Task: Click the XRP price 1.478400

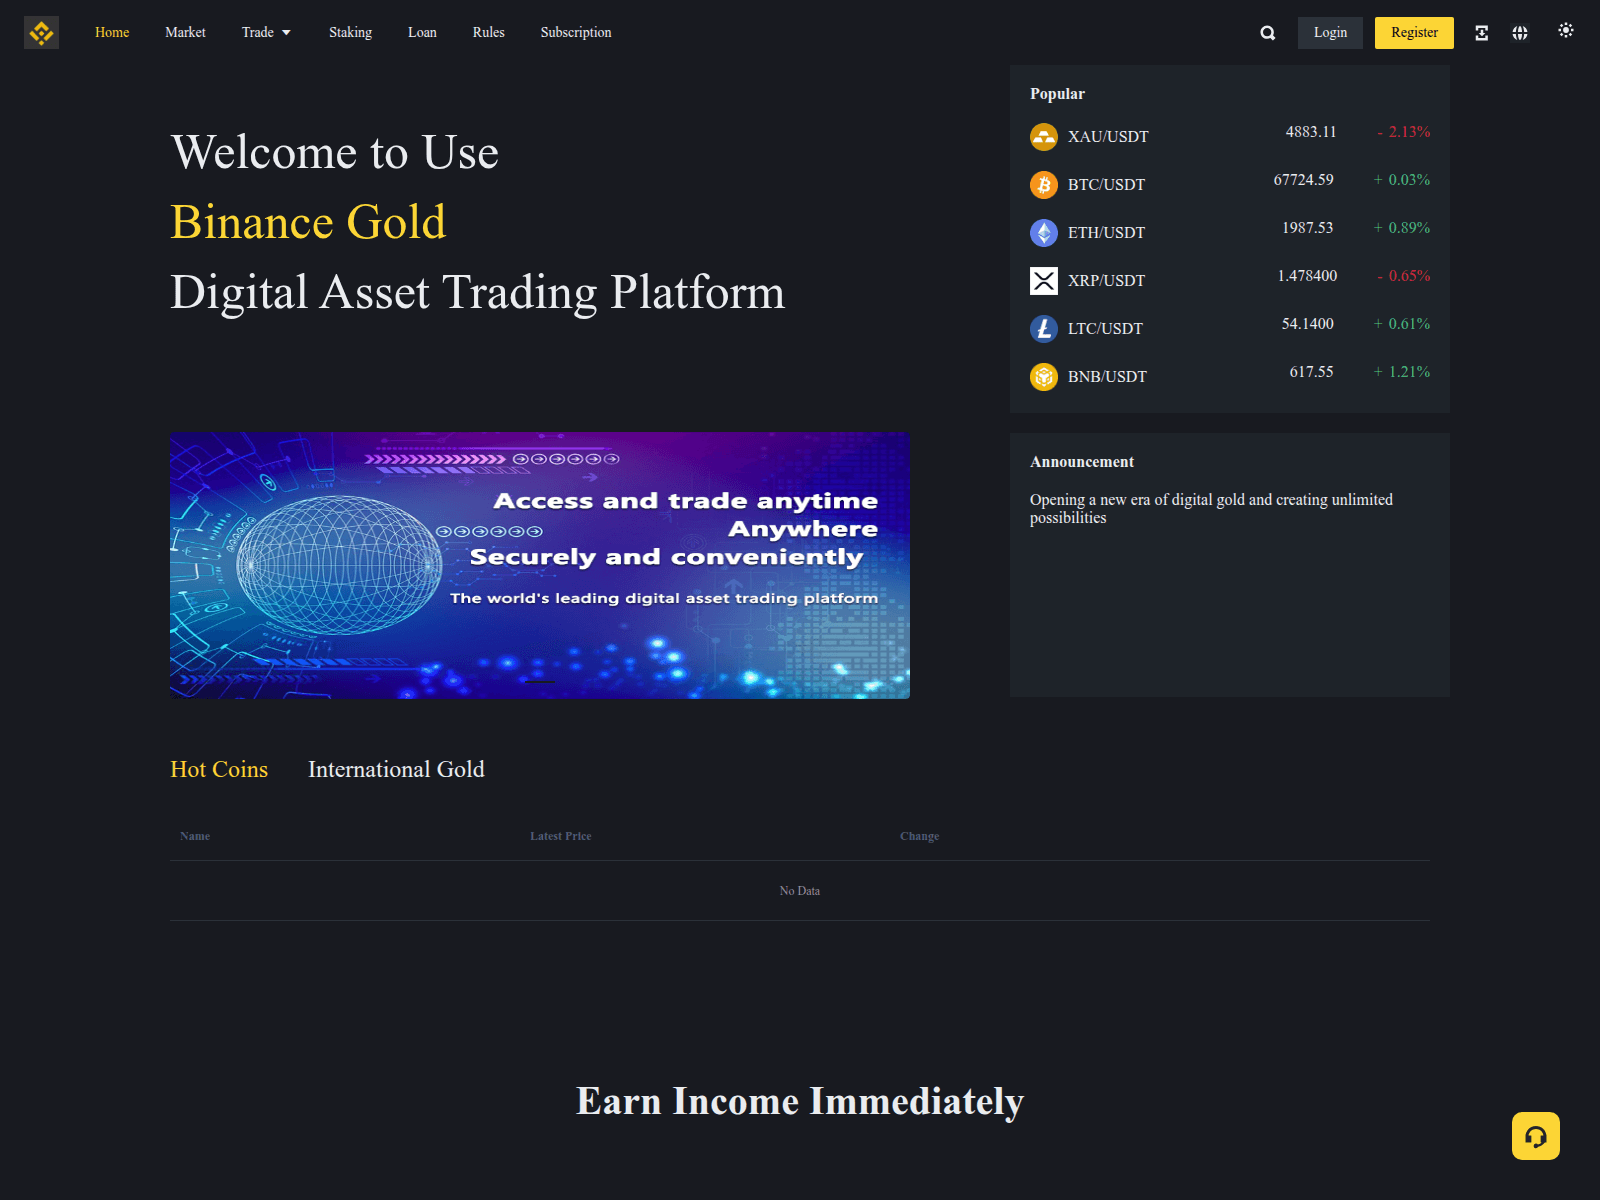Action: (x=1307, y=276)
